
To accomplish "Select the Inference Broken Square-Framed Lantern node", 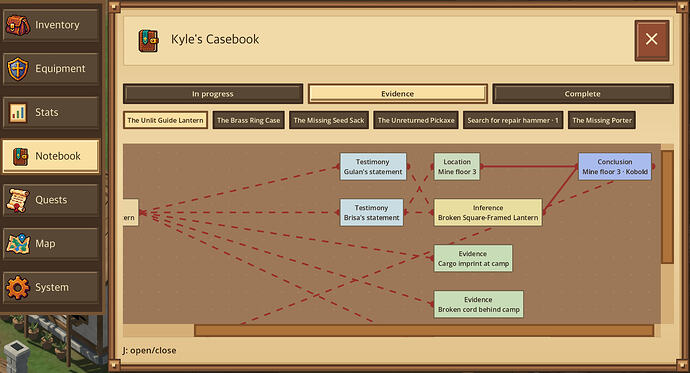I will [488, 212].
